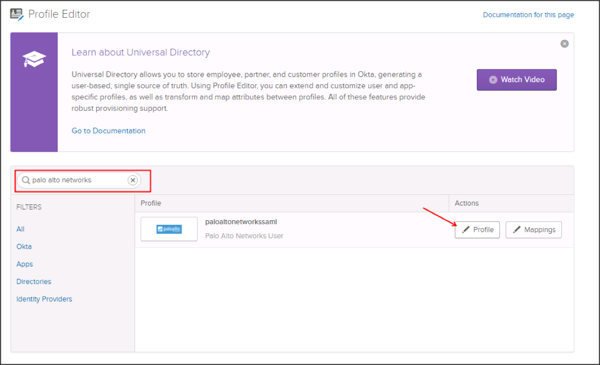Click the Watch Video button
The width and height of the screenshot is (600, 365).
click(x=517, y=80)
